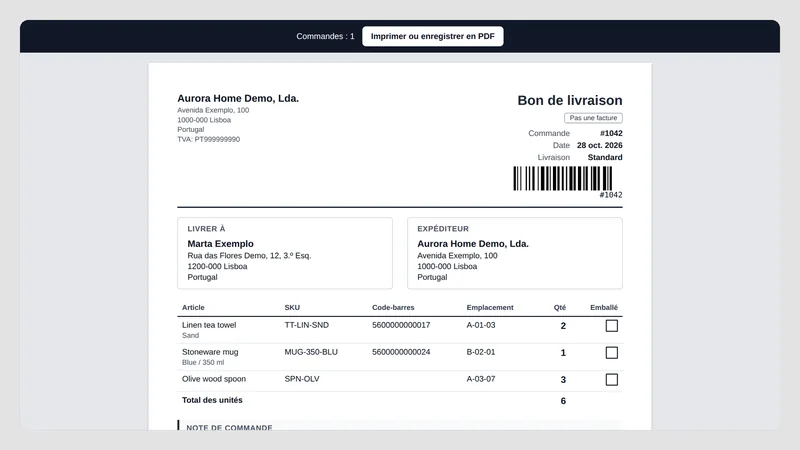Click the 'EXPÉDITEUR' section label
Image resolution: width=800 pixels, height=450 pixels.
click(x=443, y=229)
